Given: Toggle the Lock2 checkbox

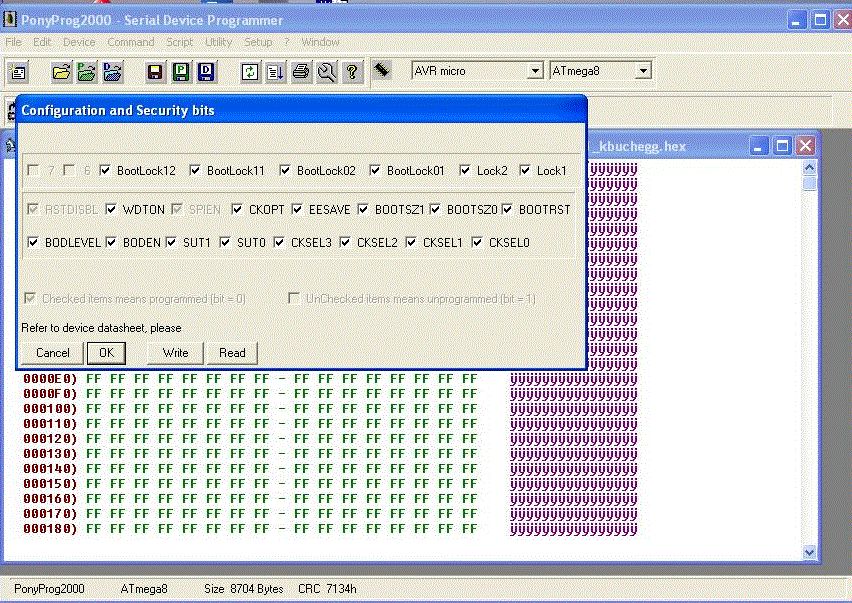Looking at the screenshot, I should [x=465, y=171].
